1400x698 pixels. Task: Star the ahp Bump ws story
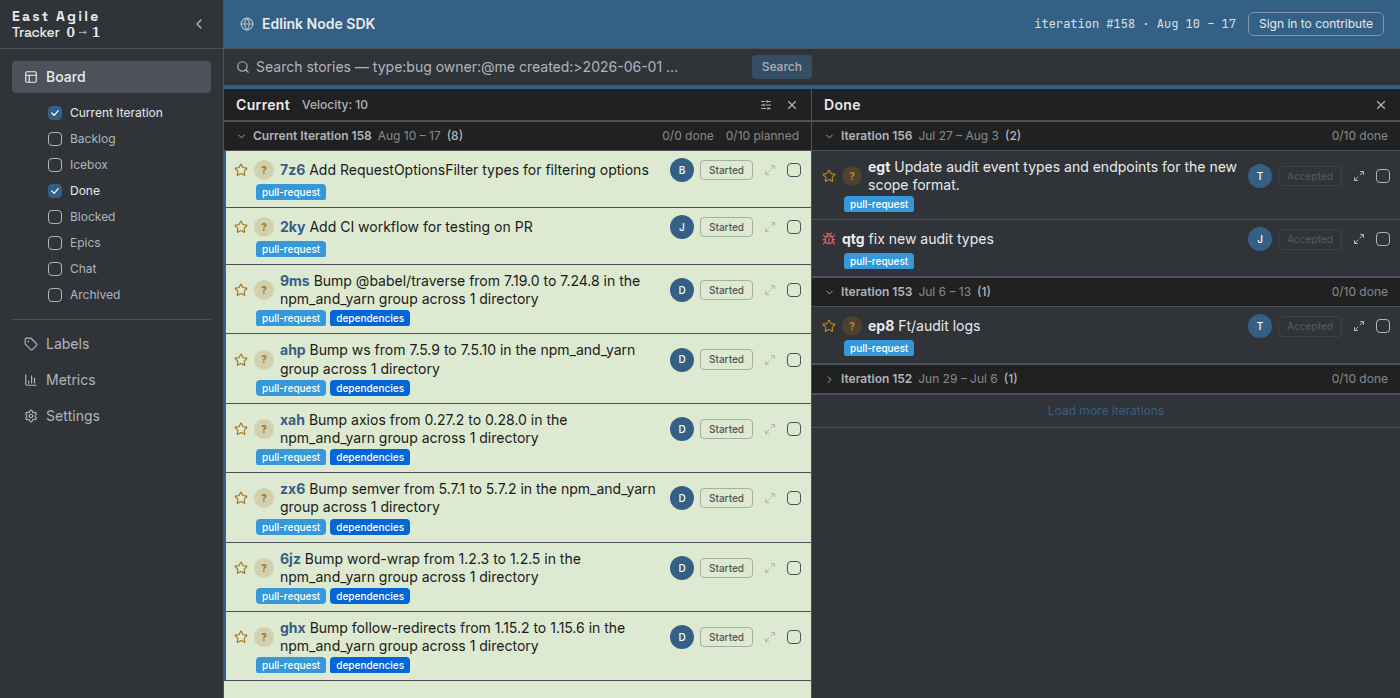coord(241,359)
